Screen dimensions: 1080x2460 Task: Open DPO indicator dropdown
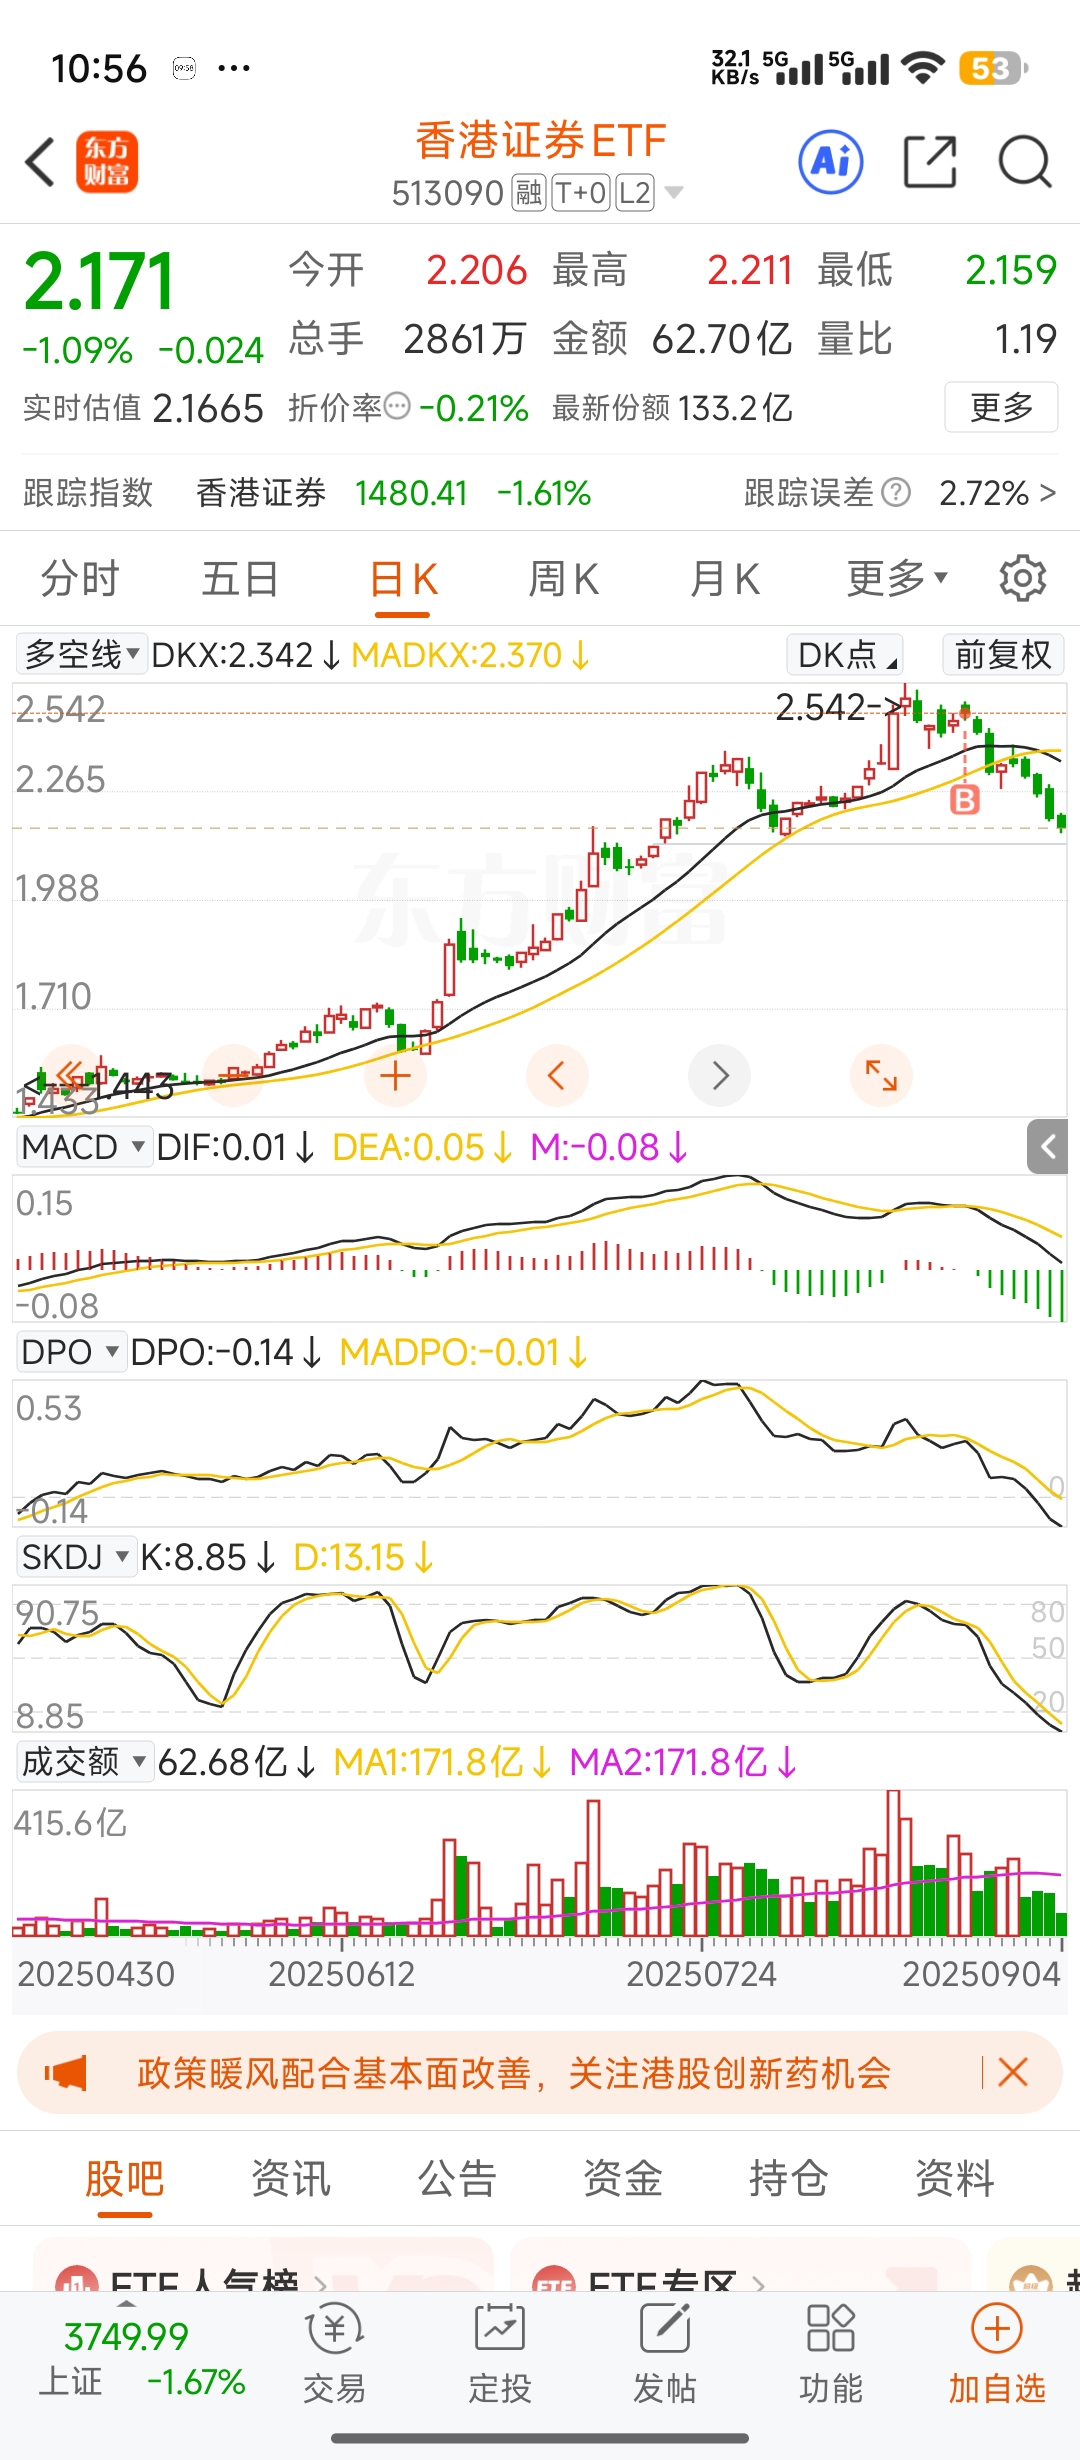tap(70, 1352)
